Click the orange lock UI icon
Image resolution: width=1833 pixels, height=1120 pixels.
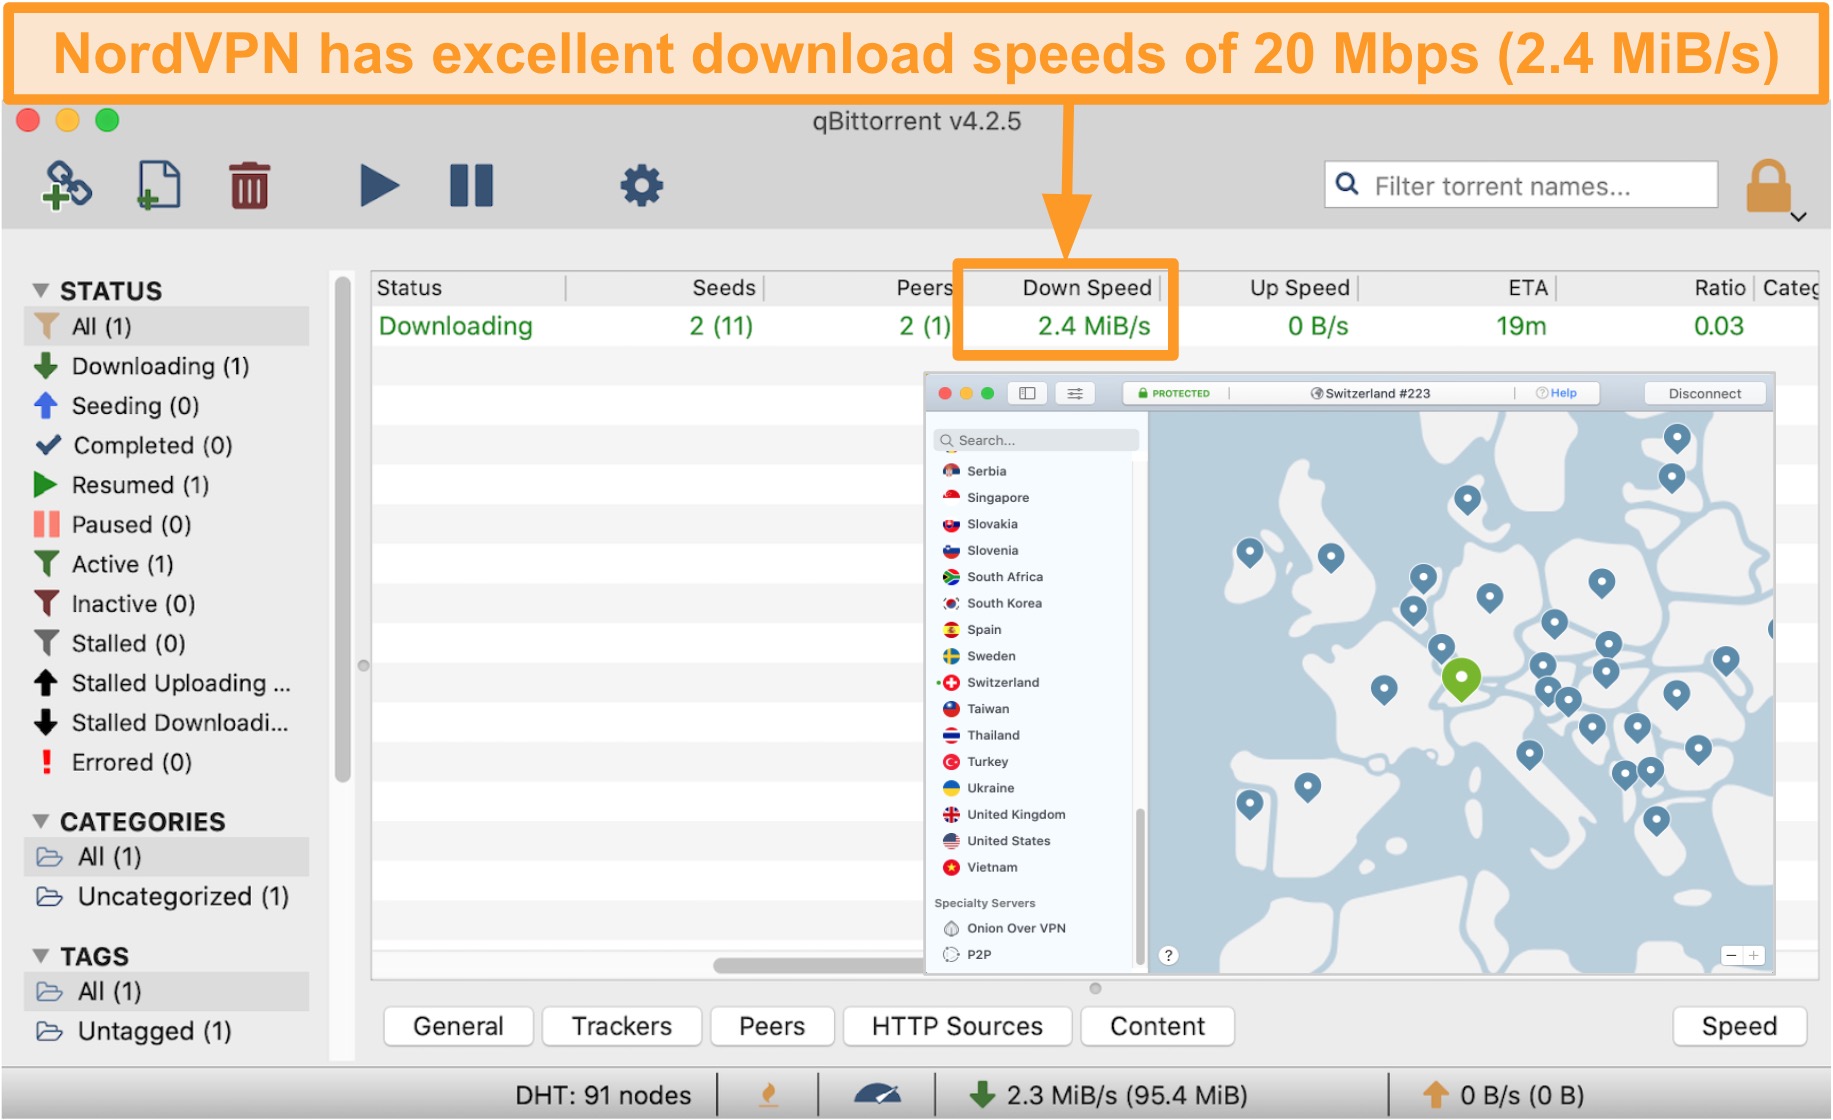click(x=1767, y=186)
